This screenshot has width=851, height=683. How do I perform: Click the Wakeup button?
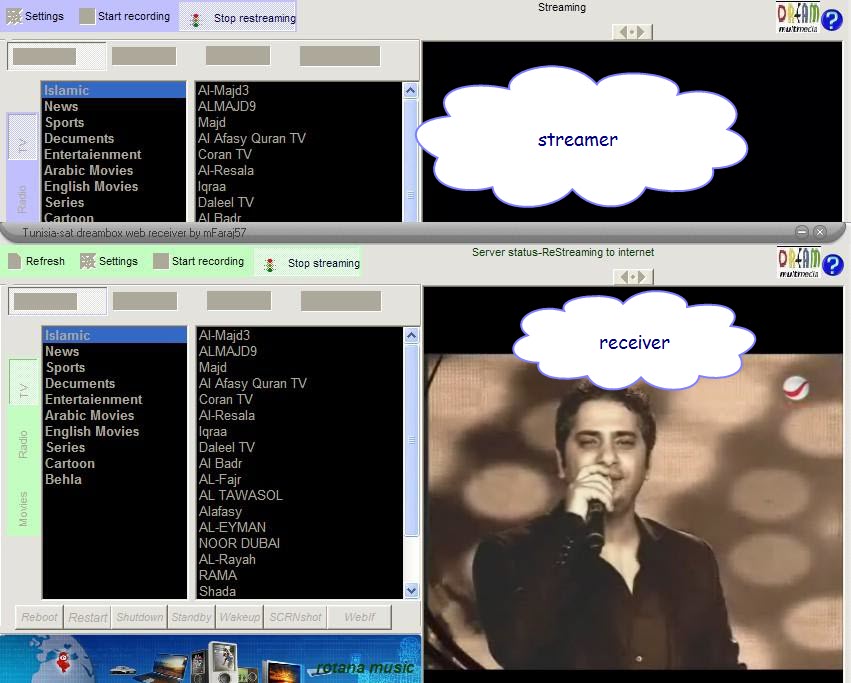coord(239,617)
